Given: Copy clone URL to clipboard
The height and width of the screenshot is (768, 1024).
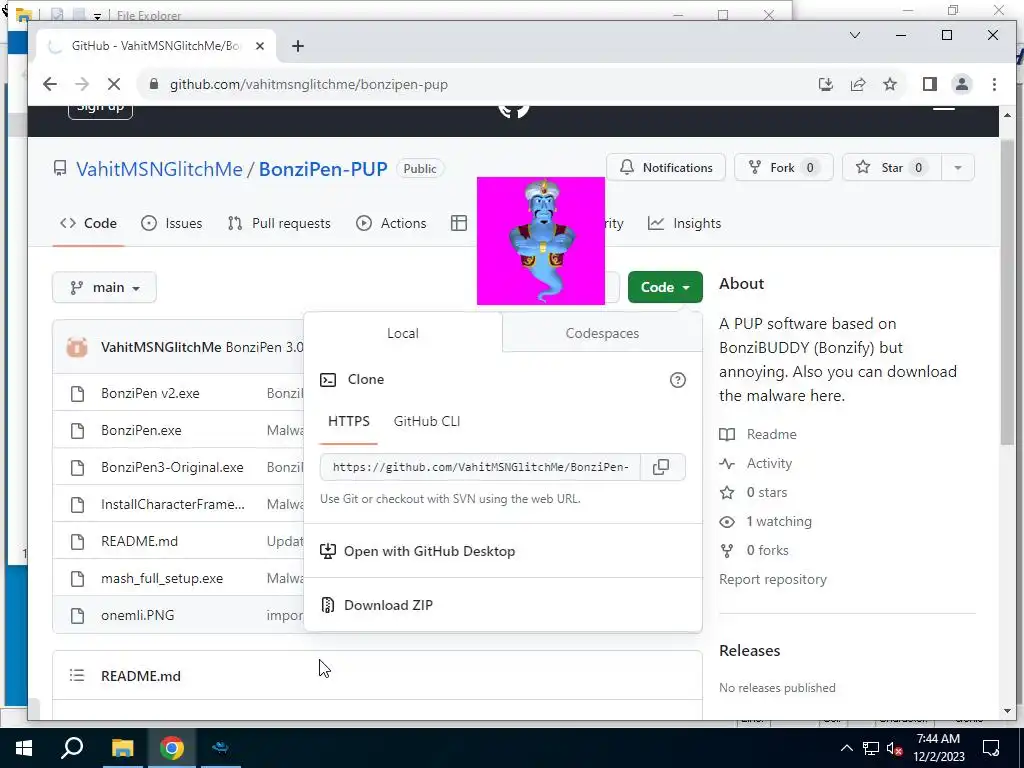Looking at the screenshot, I should click(x=662, y=467).
